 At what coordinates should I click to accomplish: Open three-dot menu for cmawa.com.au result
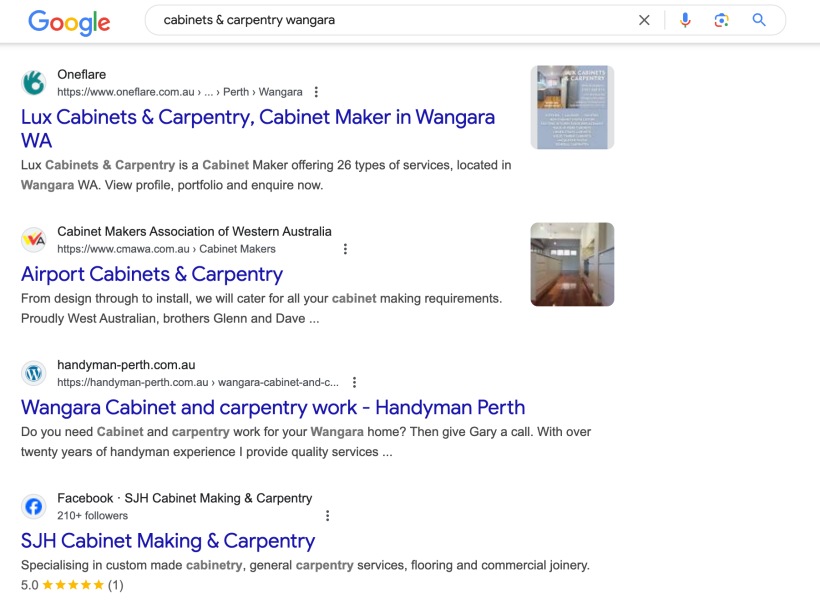click(345, 249)
